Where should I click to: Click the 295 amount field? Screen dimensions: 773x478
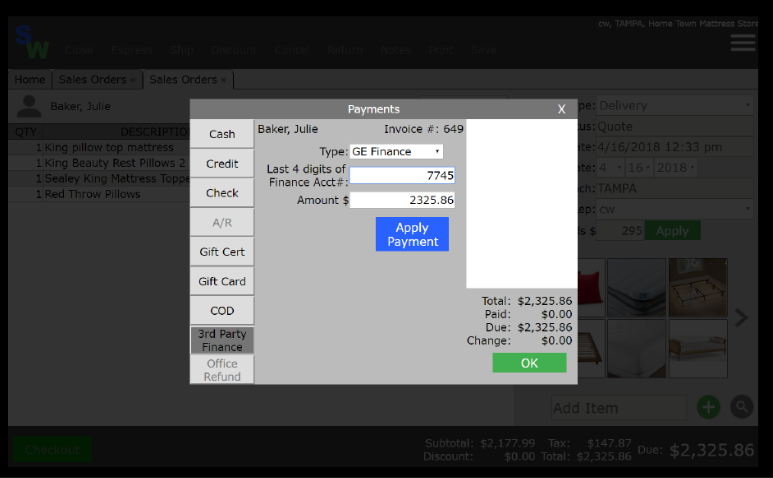point(620,231)
